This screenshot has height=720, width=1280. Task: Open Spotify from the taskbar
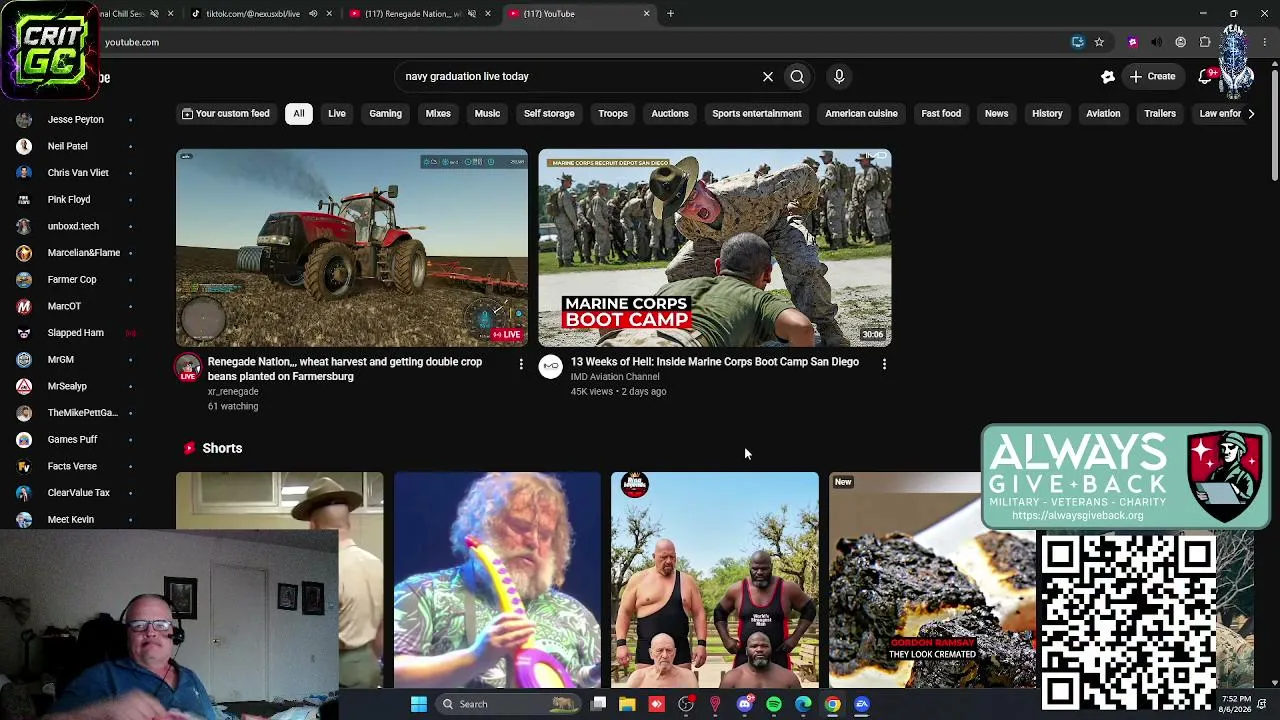[774, 704]
